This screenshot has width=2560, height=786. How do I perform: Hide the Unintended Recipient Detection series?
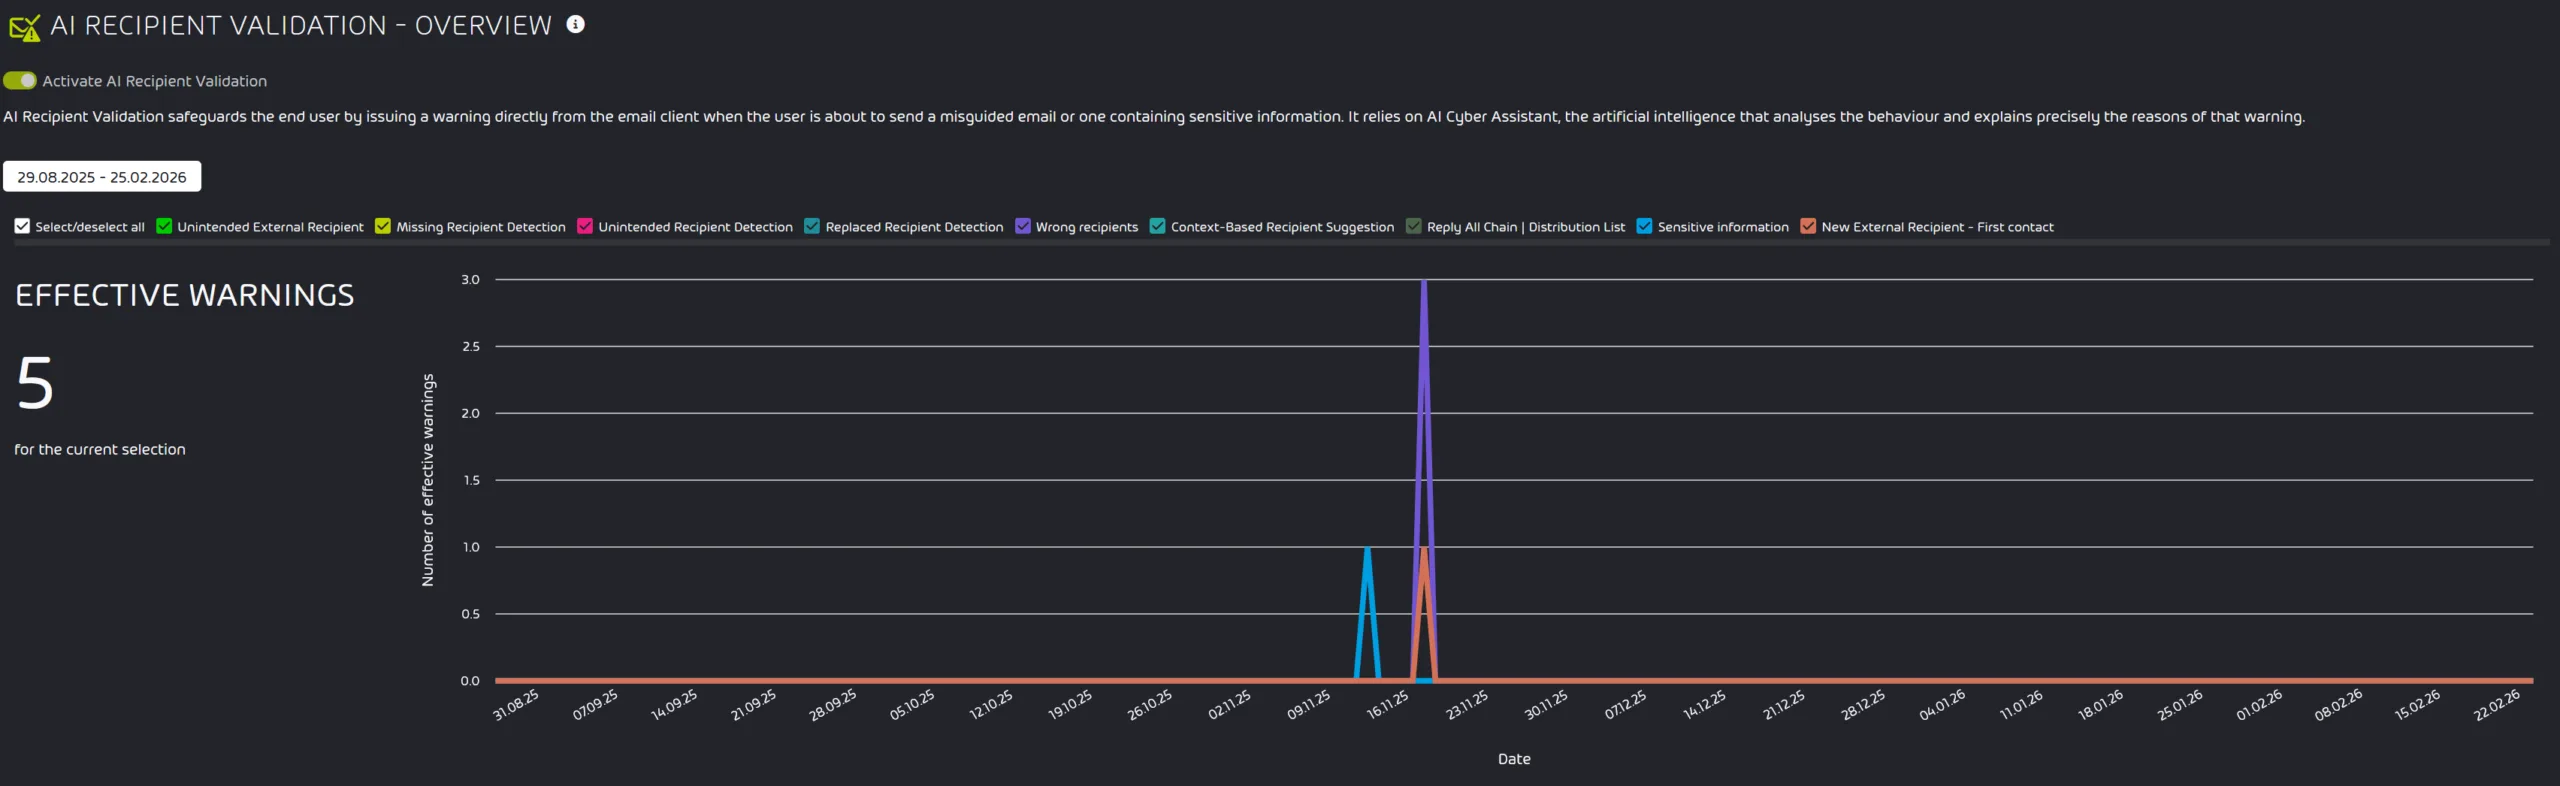585,227
